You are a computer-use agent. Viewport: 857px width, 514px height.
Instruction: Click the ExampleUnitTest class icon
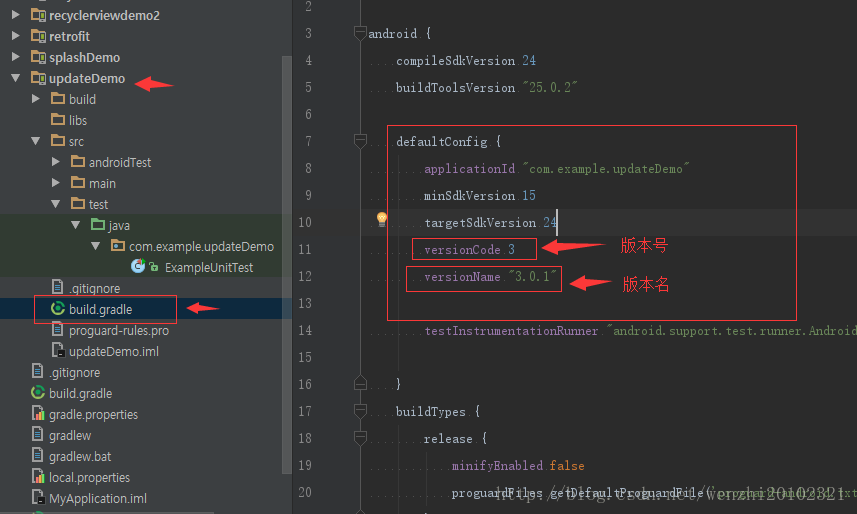138,266
